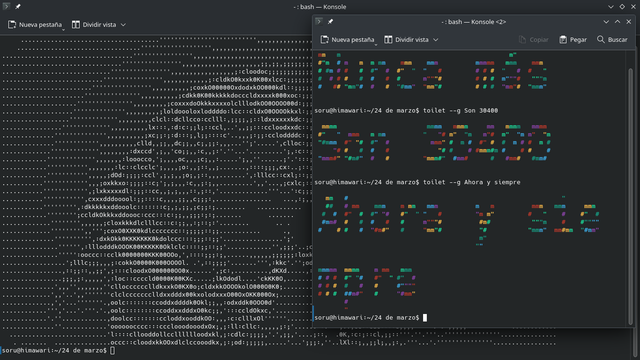Viewport: 640px width, 360px height.
Task: Click the Nueva pestaña tab icon in Konsole <2>
Action: [x=324, y=40]
